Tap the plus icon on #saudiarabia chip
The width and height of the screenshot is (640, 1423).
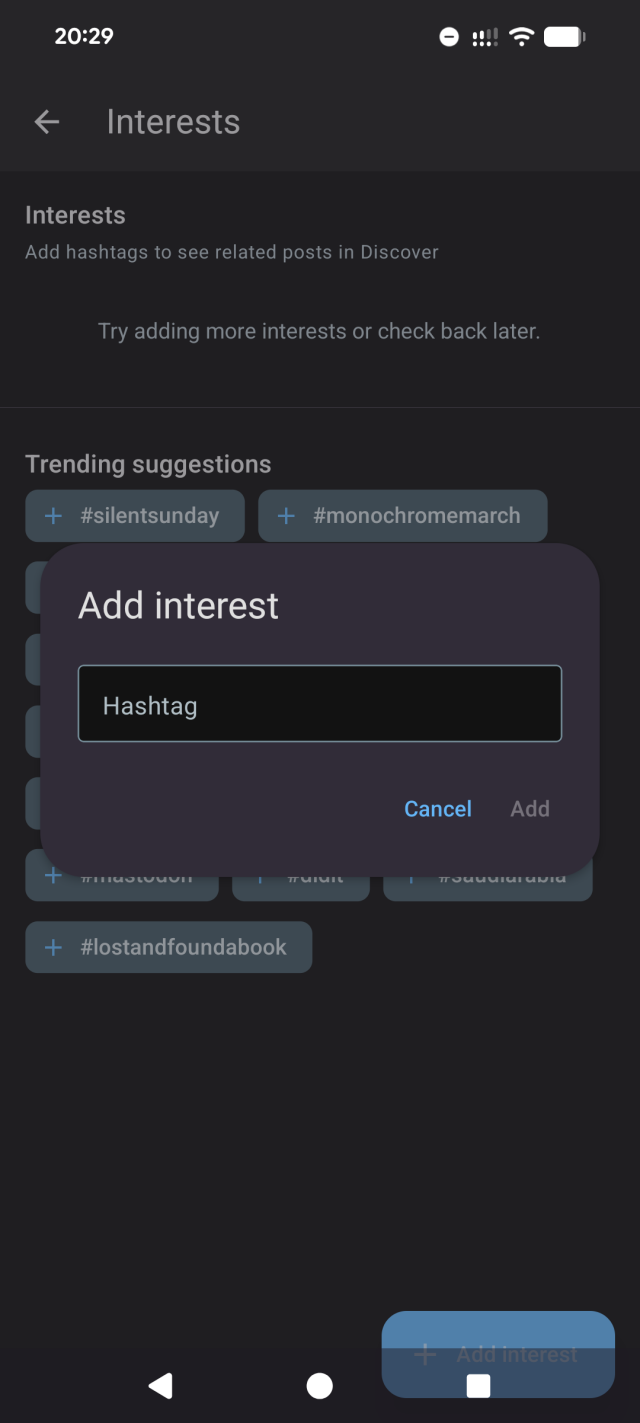(x=411, y=875)
